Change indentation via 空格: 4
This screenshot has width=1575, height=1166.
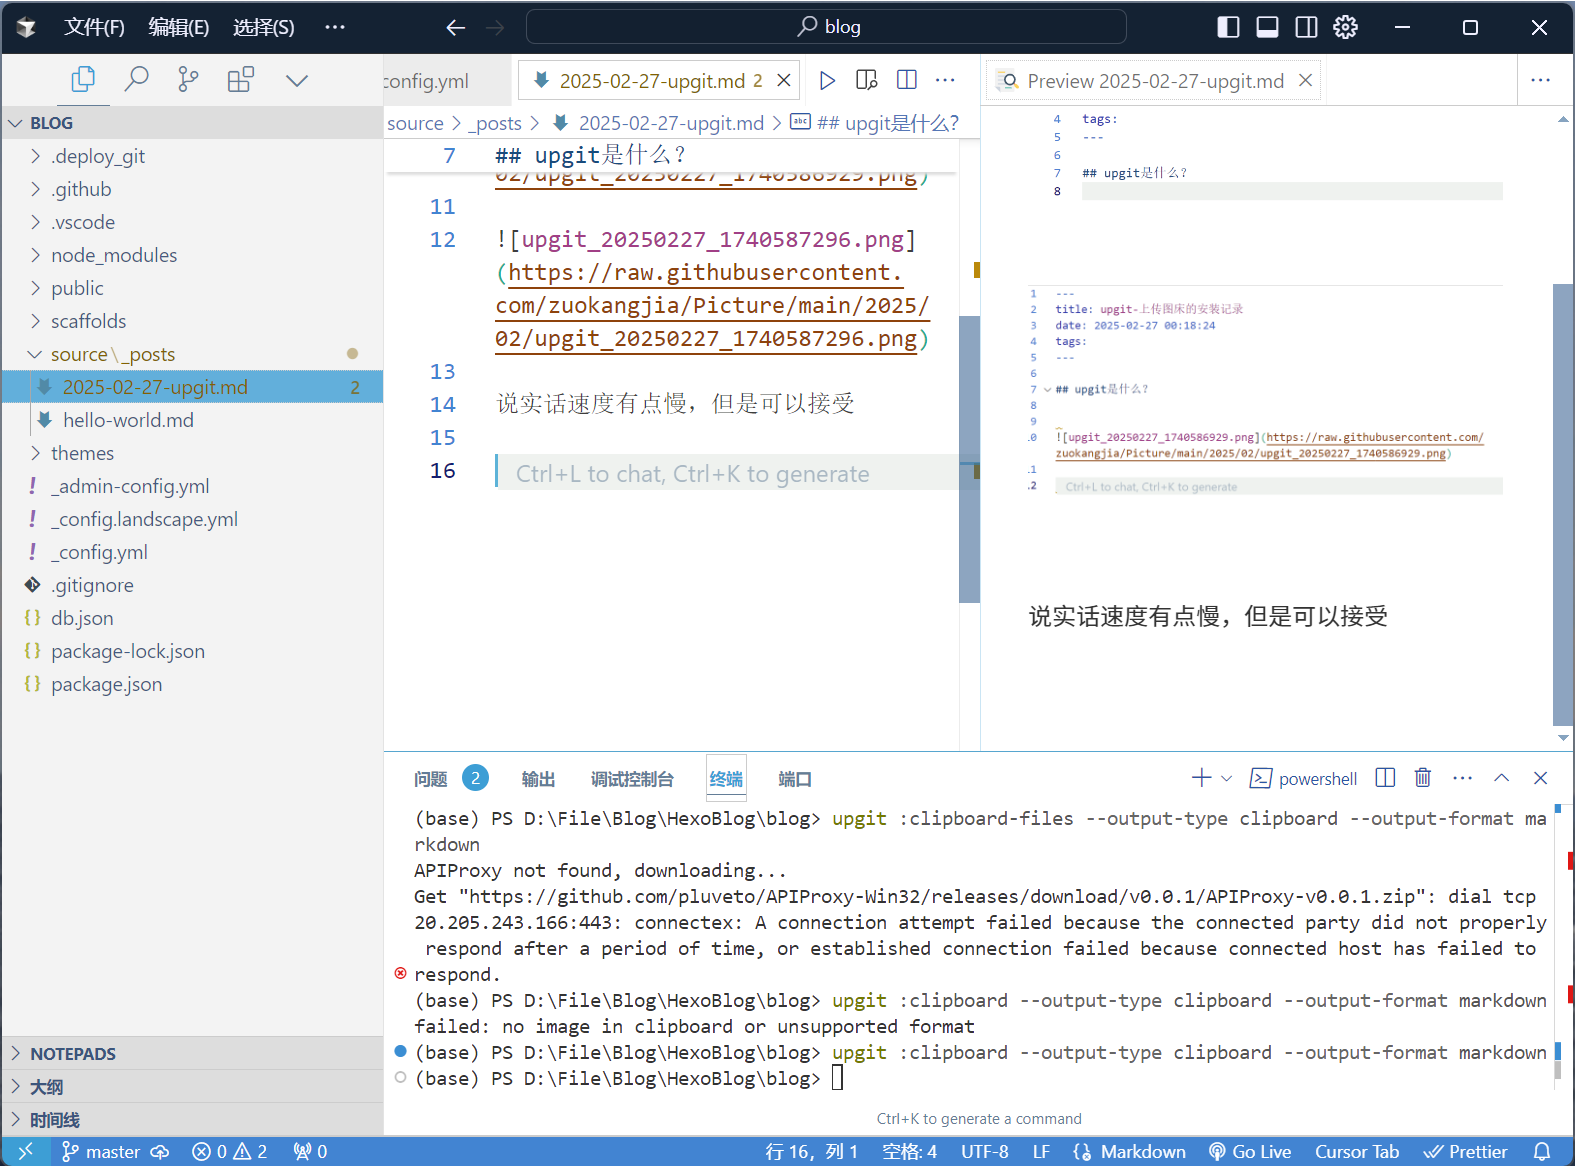coord(910,1151)
